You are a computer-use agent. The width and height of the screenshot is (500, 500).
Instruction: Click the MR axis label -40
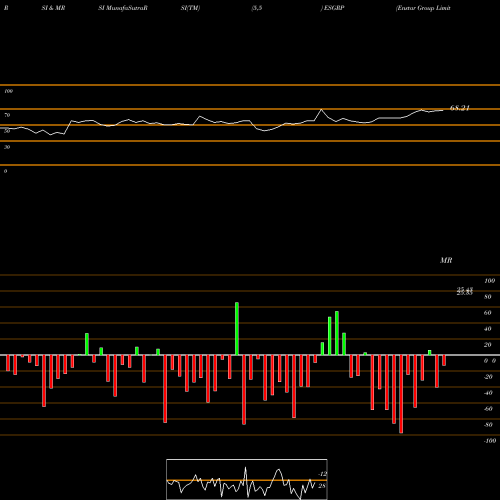[x=488, y=393]
